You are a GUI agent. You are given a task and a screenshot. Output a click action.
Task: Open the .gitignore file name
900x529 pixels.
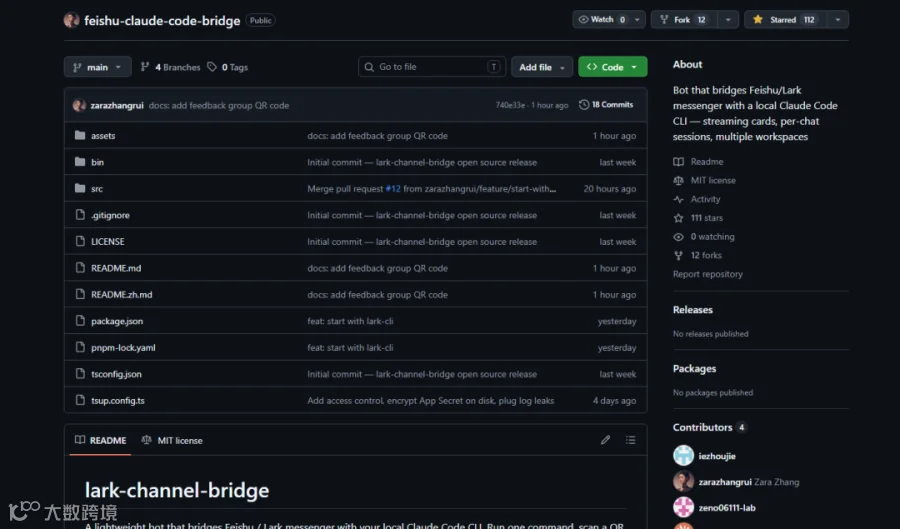pos(110,215)
